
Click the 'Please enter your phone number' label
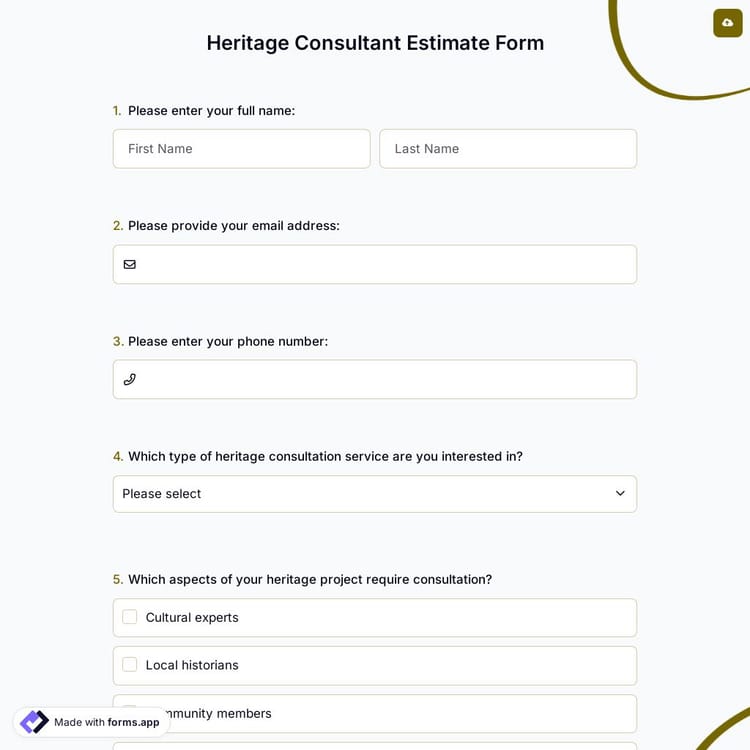point(227,341)
